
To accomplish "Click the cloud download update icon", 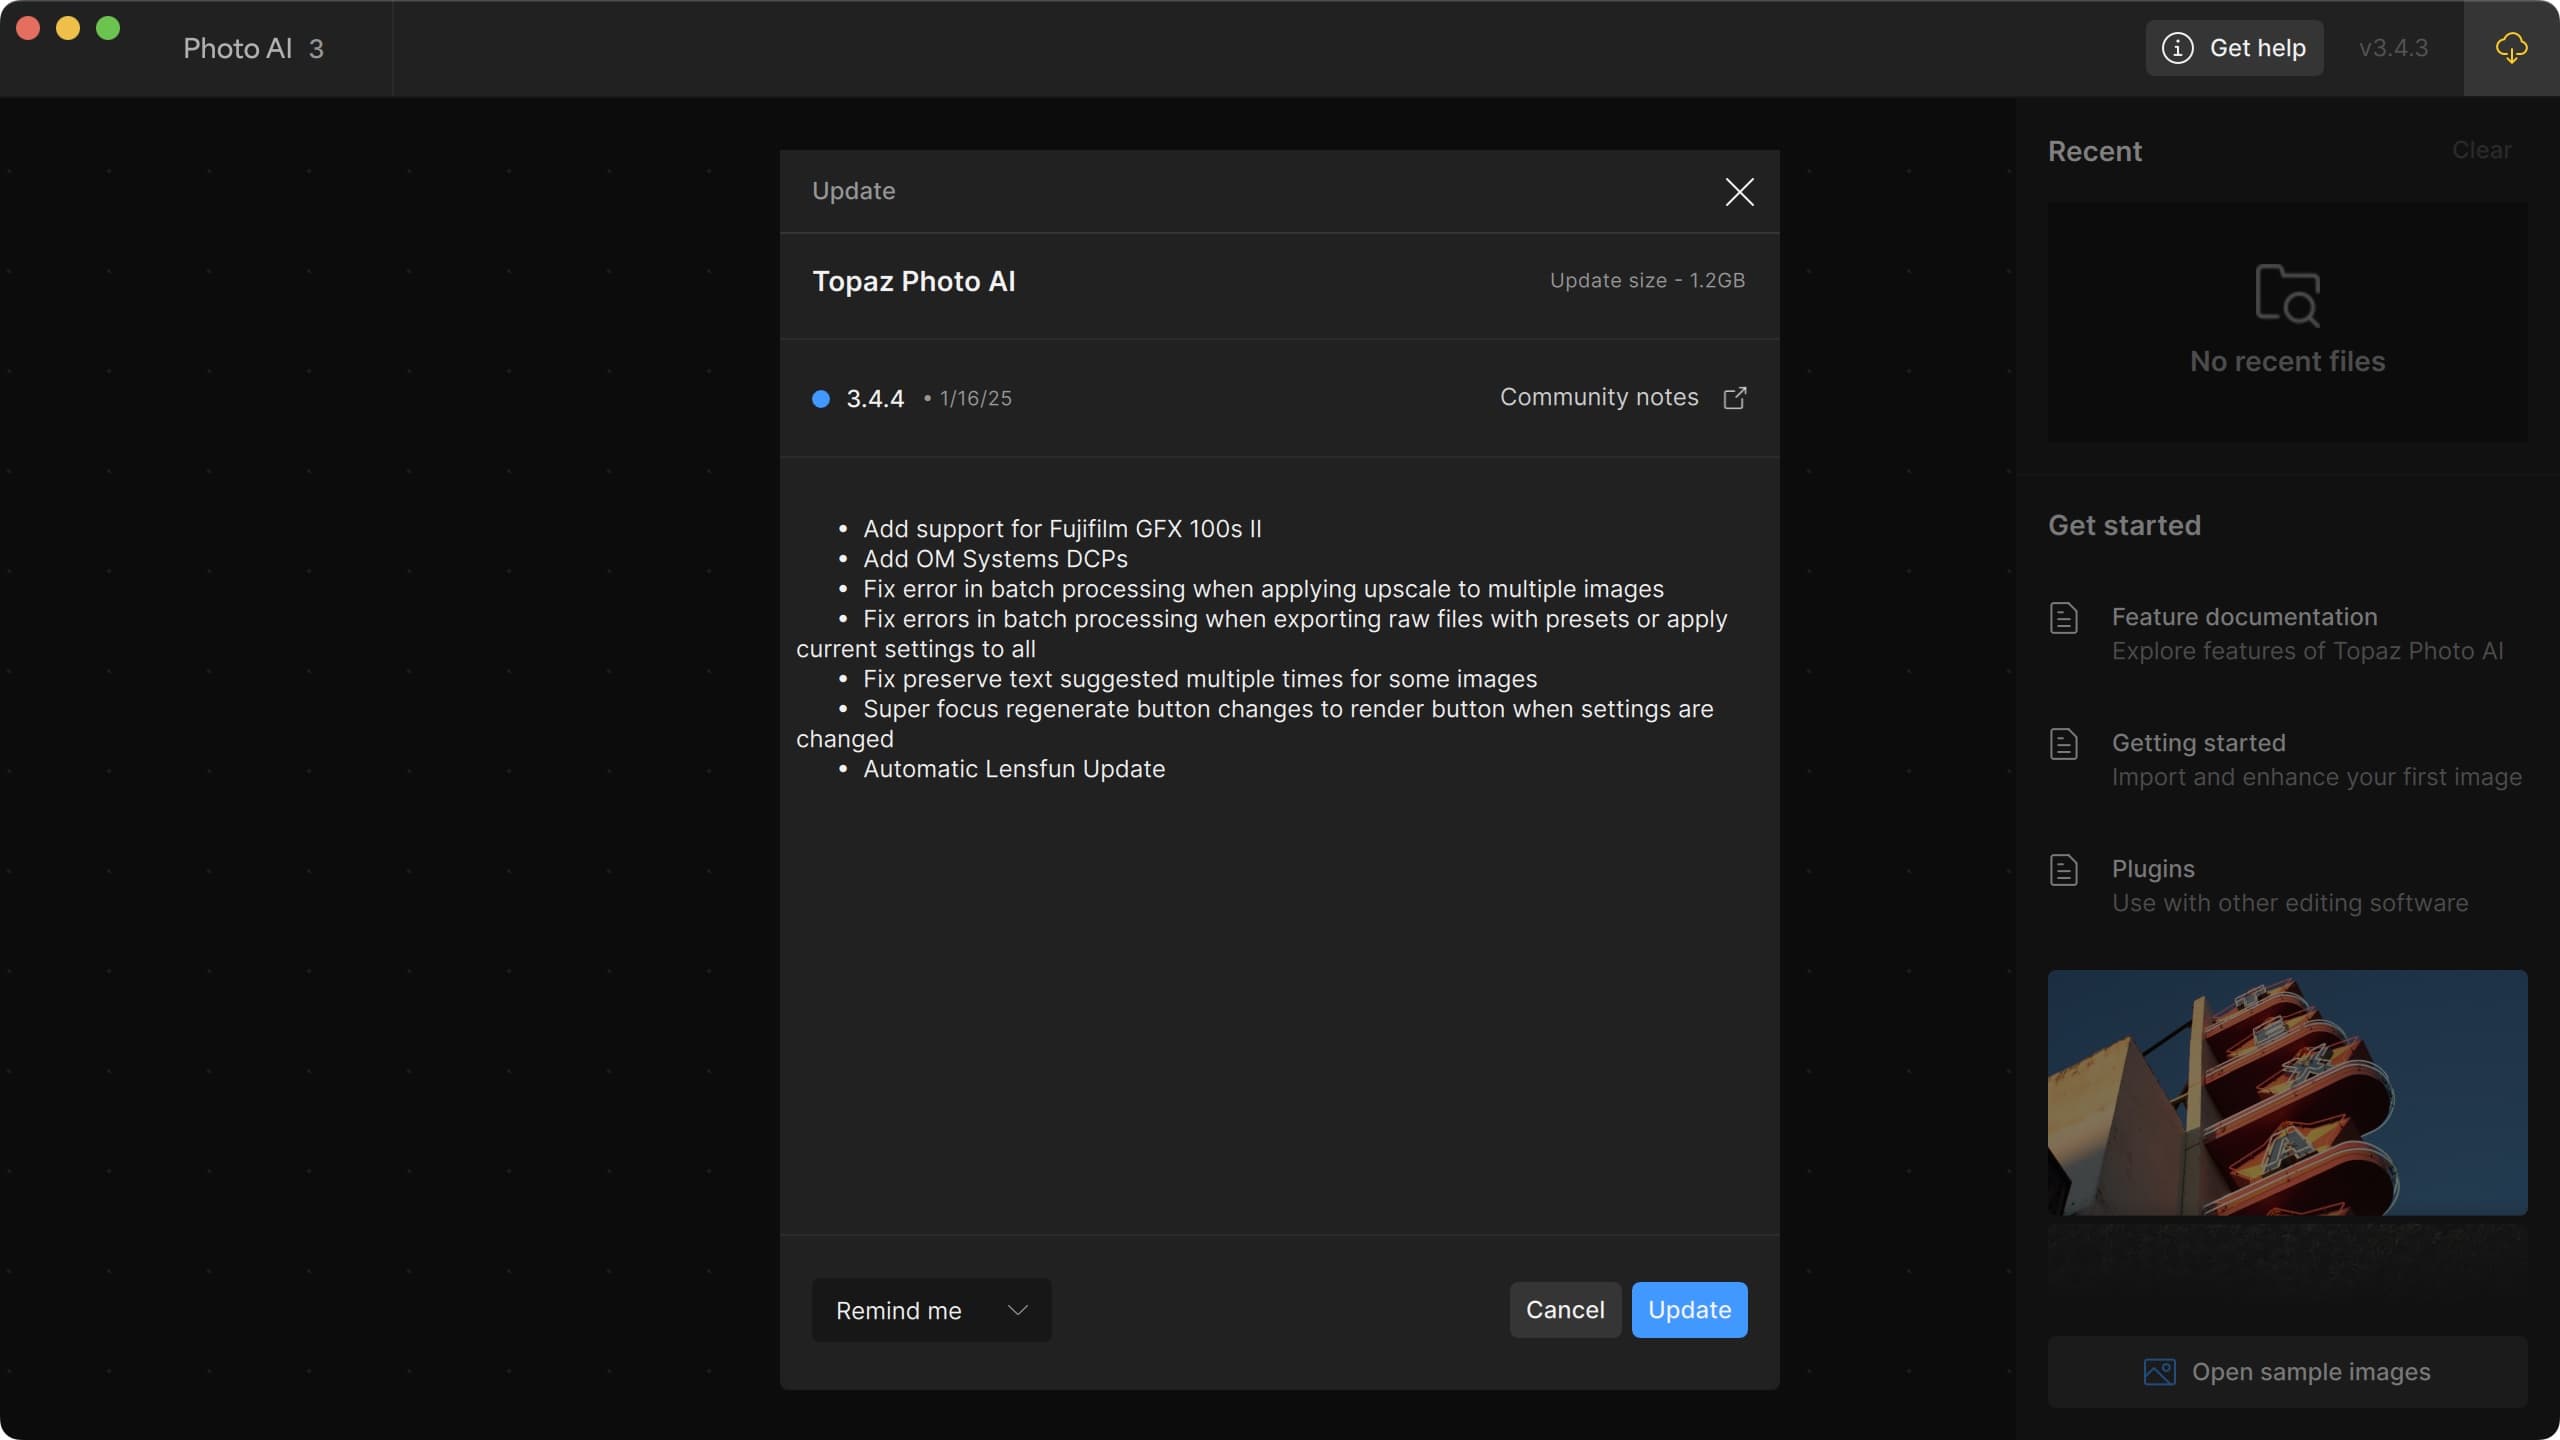I will [x=2511, y=48].
